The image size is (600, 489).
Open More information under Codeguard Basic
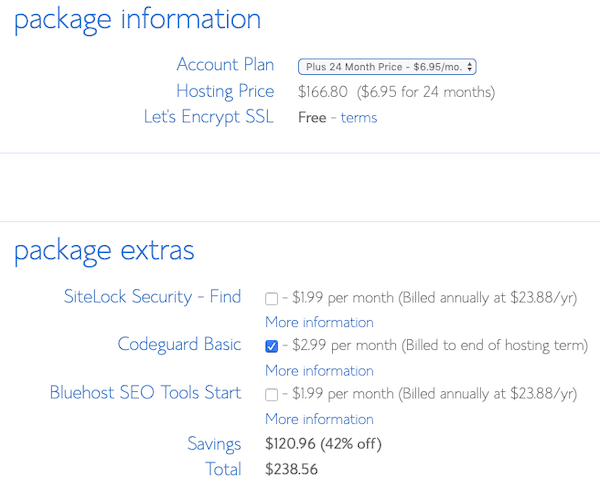[x=320, y=370]
